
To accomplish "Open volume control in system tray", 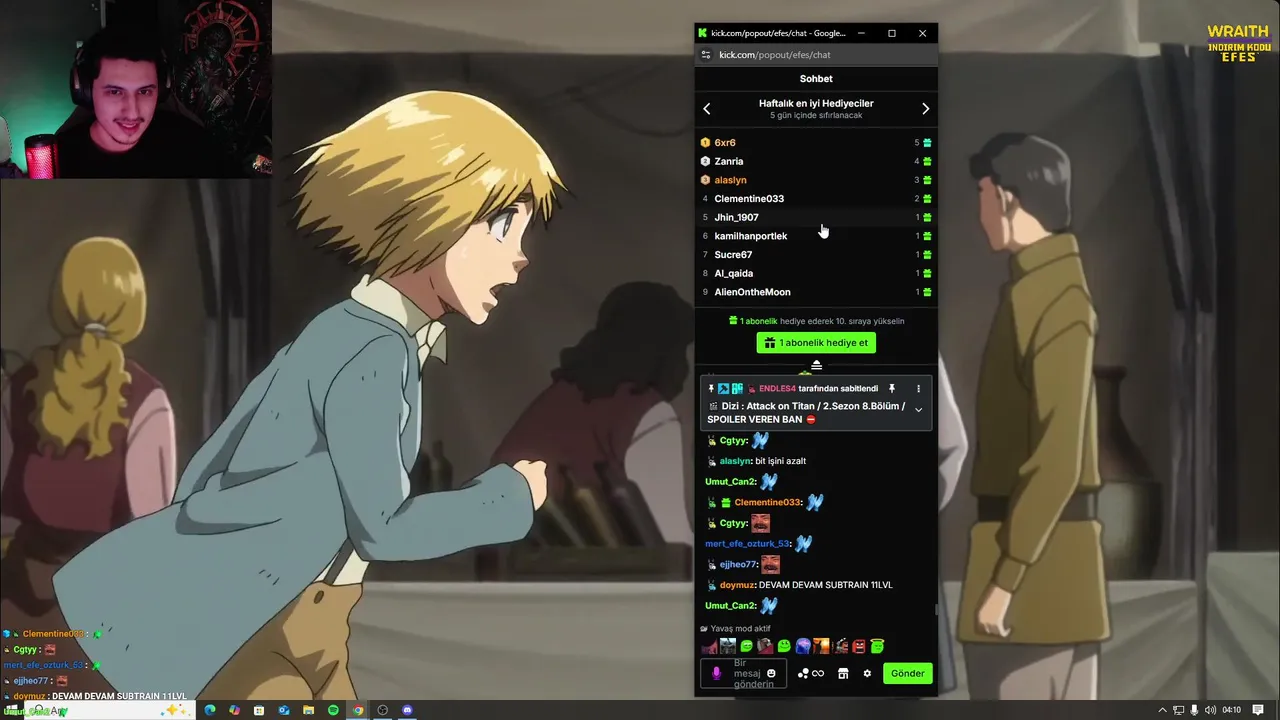I will point(1211,710).
